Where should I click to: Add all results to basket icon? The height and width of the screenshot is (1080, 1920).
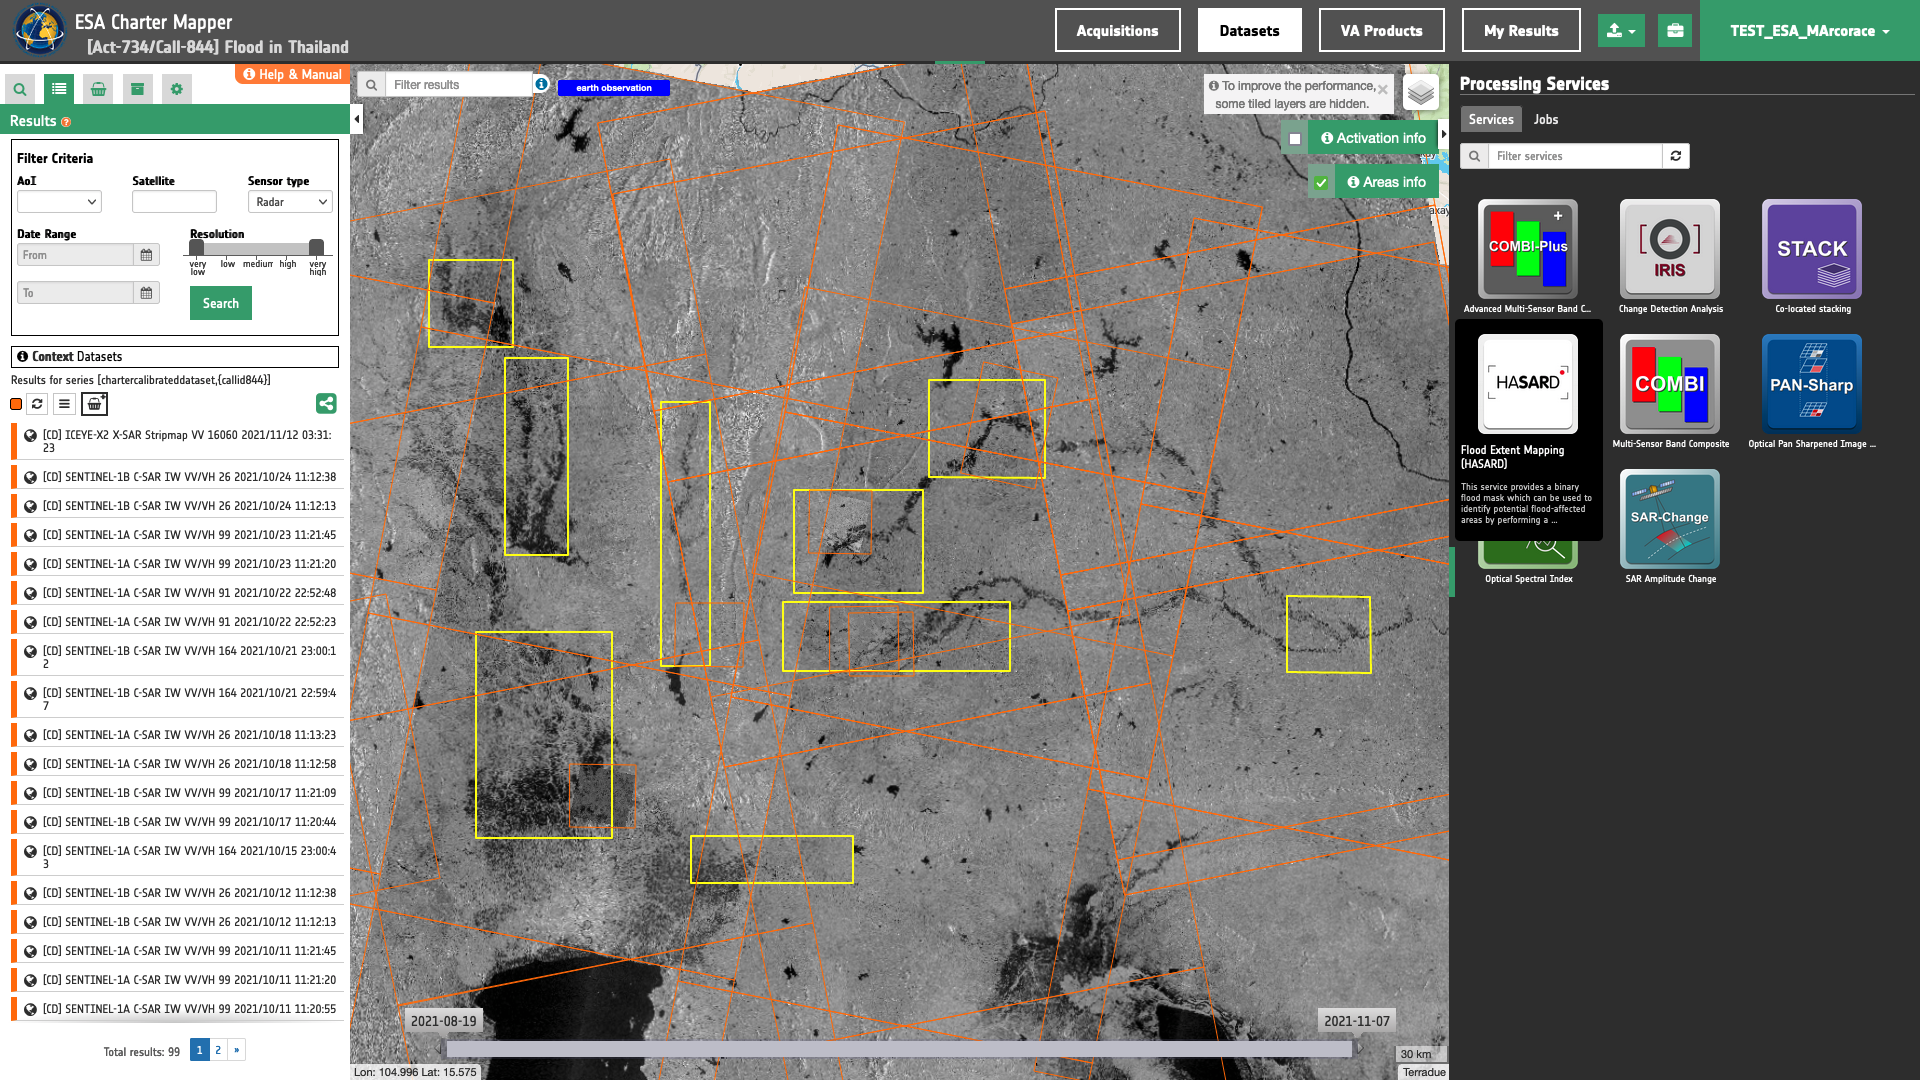[94, 404]
